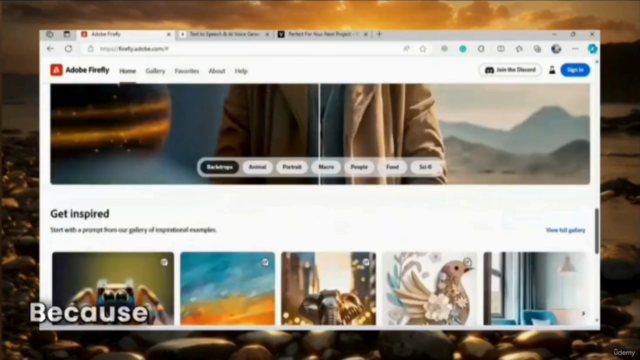Open the Favorites nav item
This screenshot has width=640, height=360.
187,71
